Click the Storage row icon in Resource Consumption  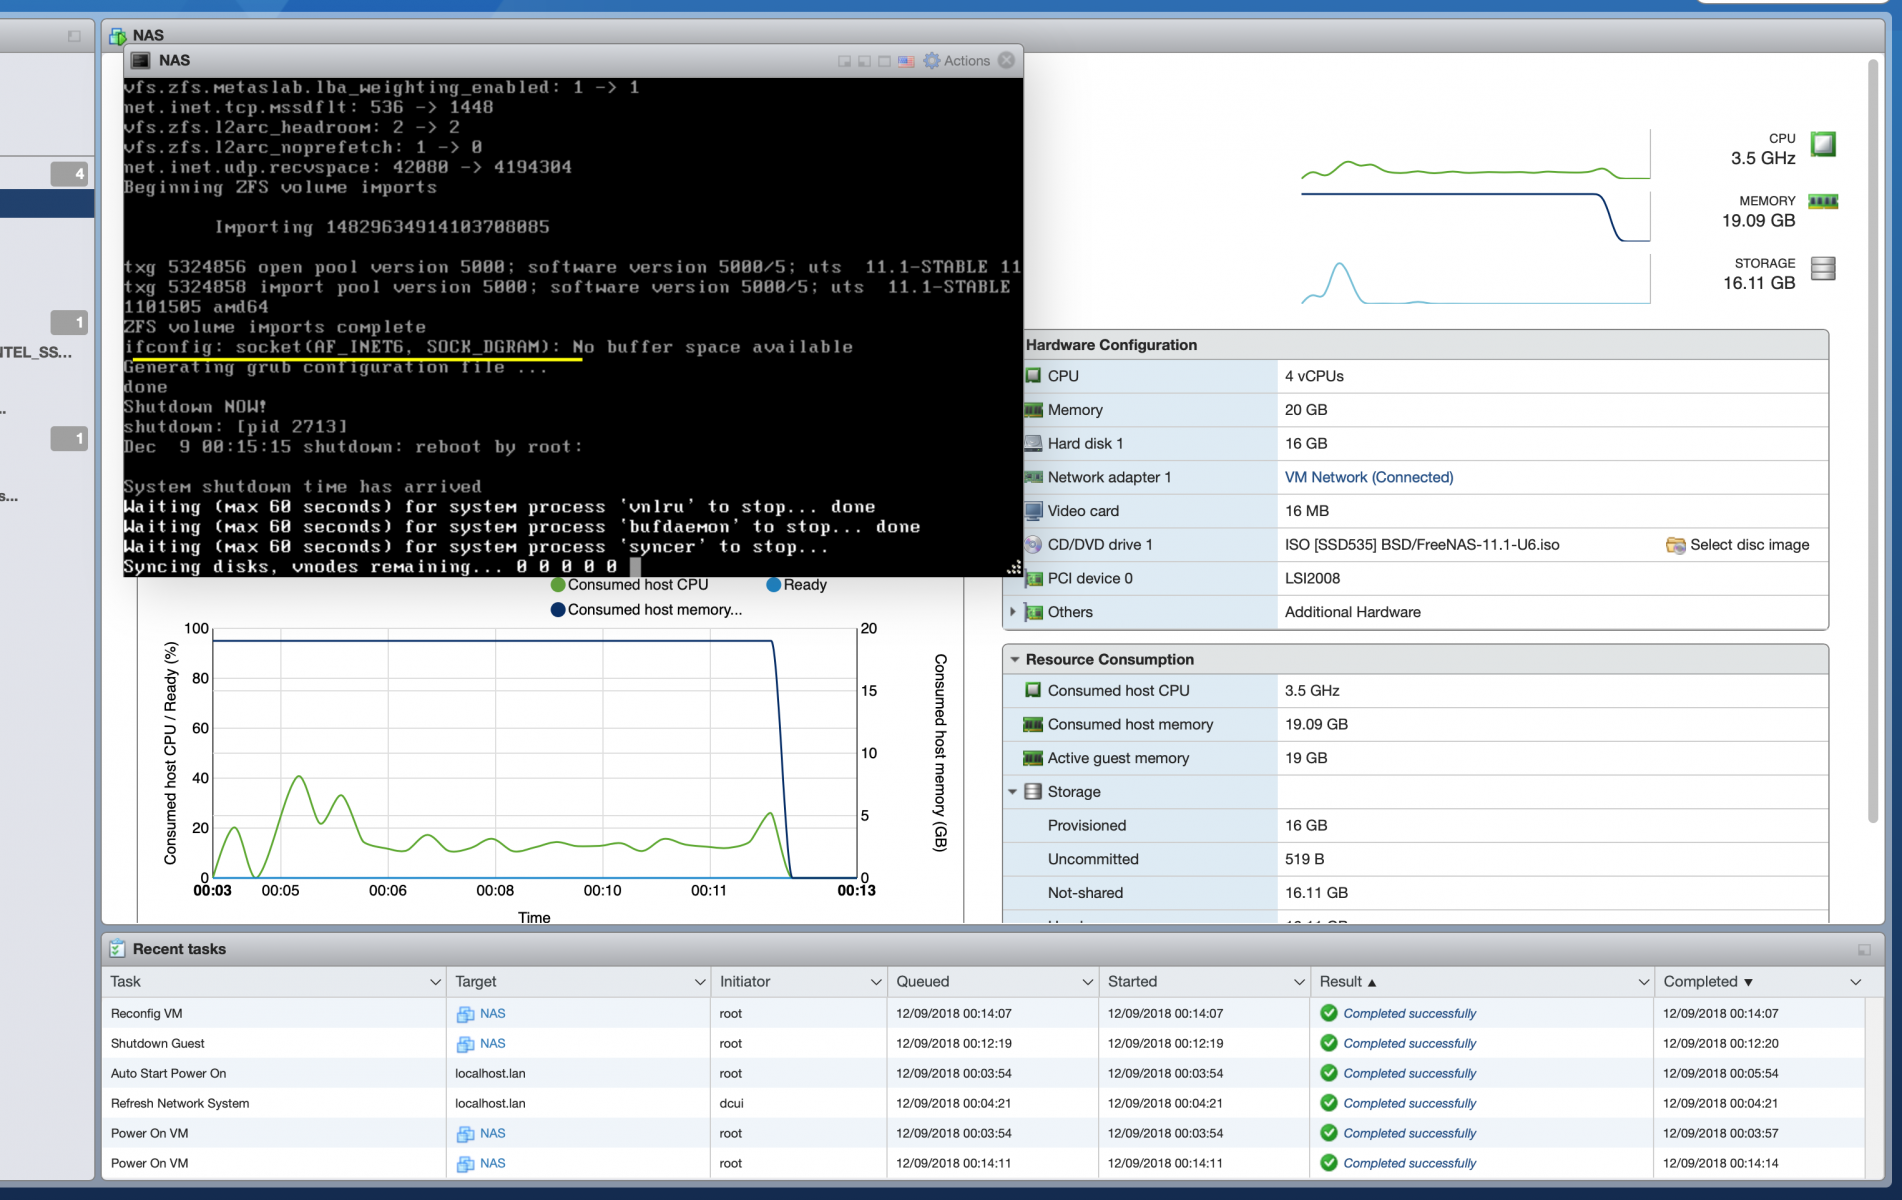click(1033, 792)
